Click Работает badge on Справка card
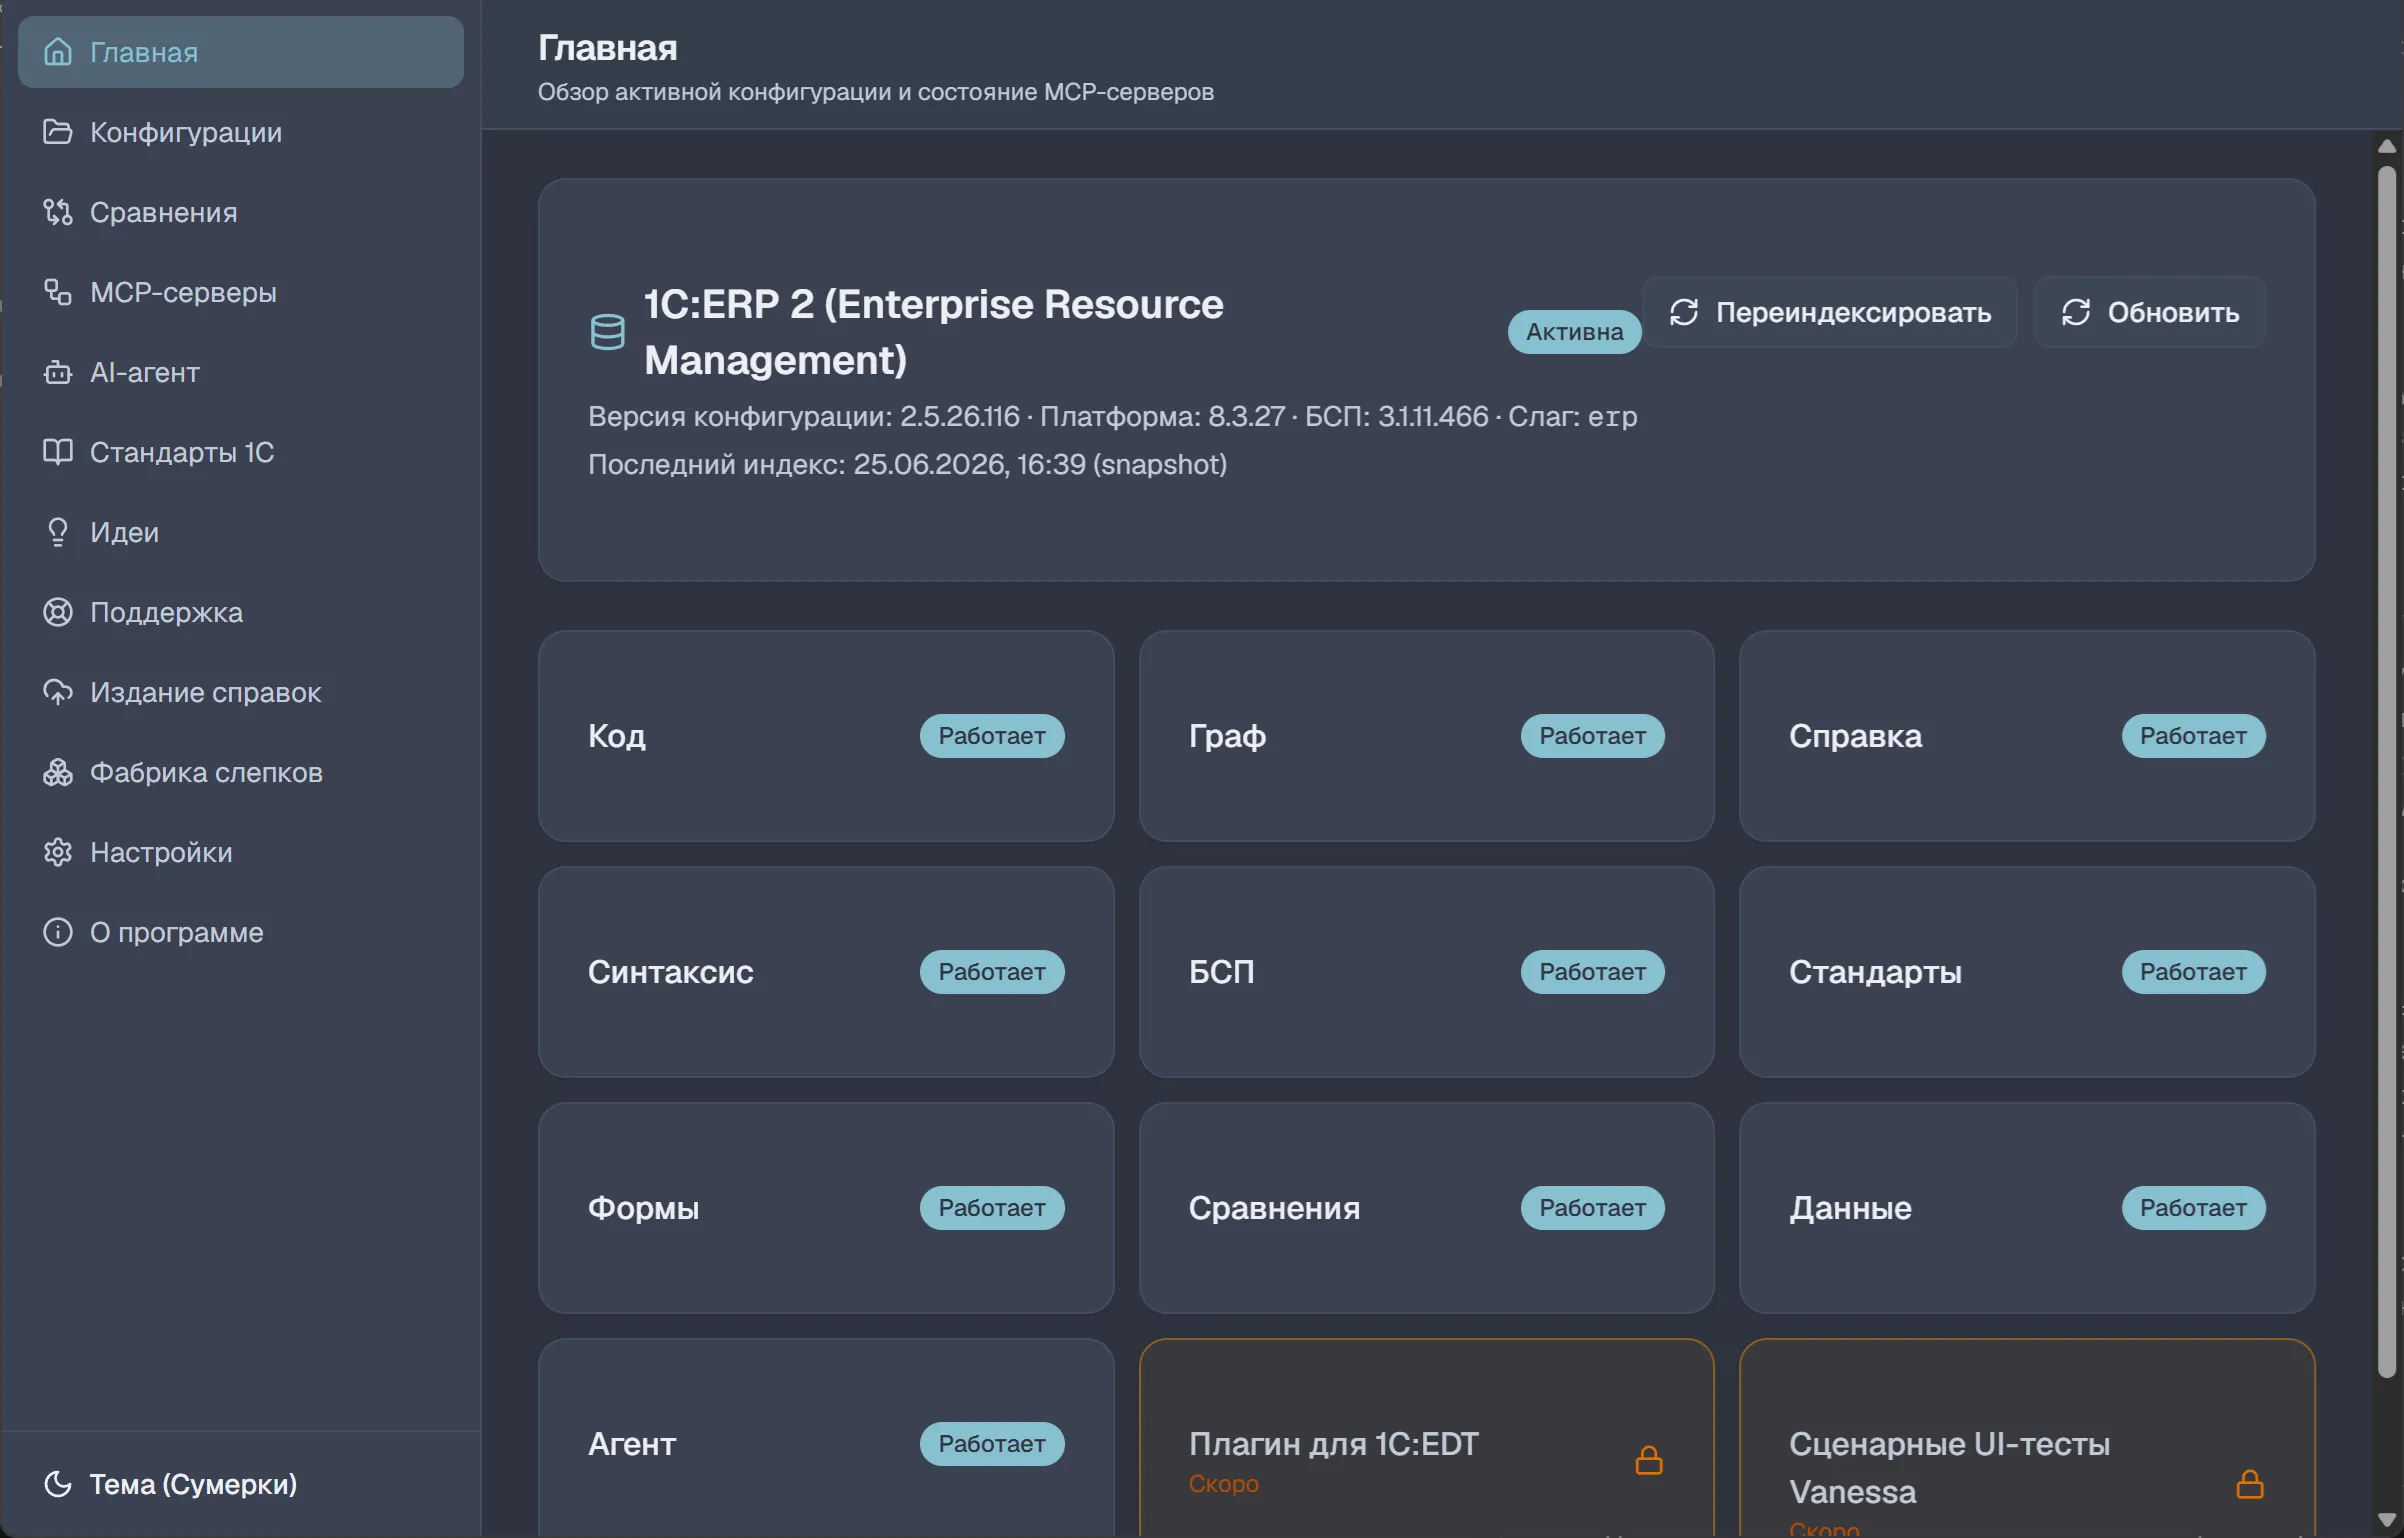 (x=2194, y=736)
